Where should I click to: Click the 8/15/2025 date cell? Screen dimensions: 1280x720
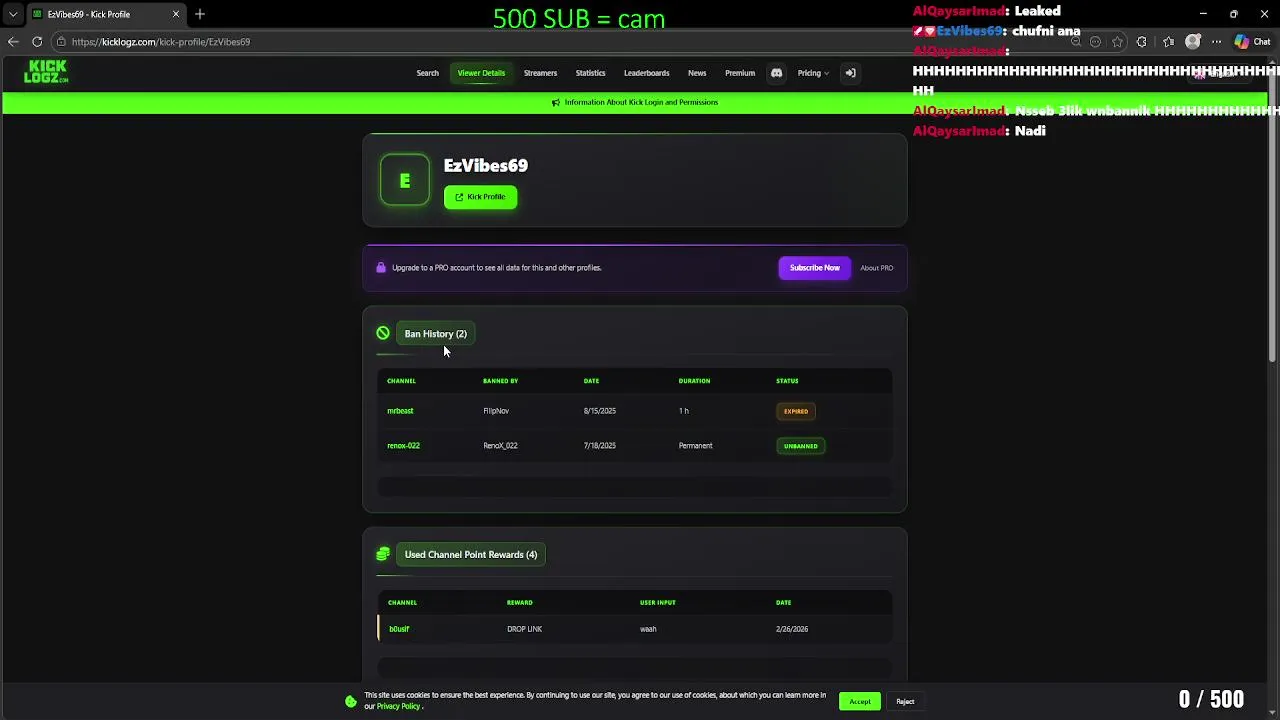600,411
